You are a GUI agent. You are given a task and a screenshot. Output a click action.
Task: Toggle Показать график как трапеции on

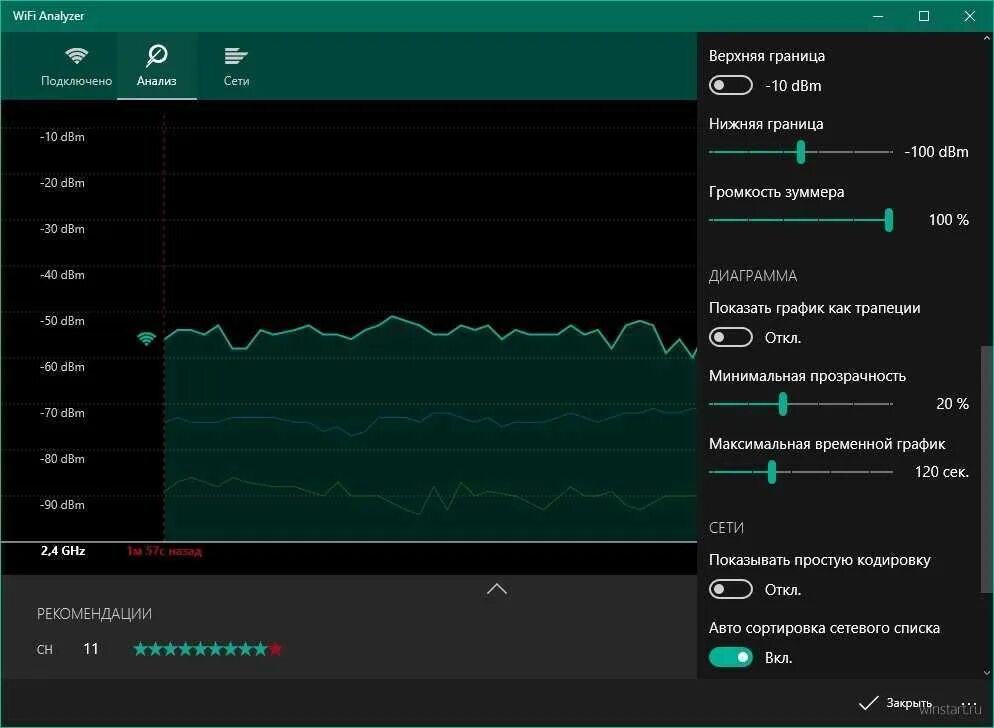pyautogui.click(x=730, y=337)
